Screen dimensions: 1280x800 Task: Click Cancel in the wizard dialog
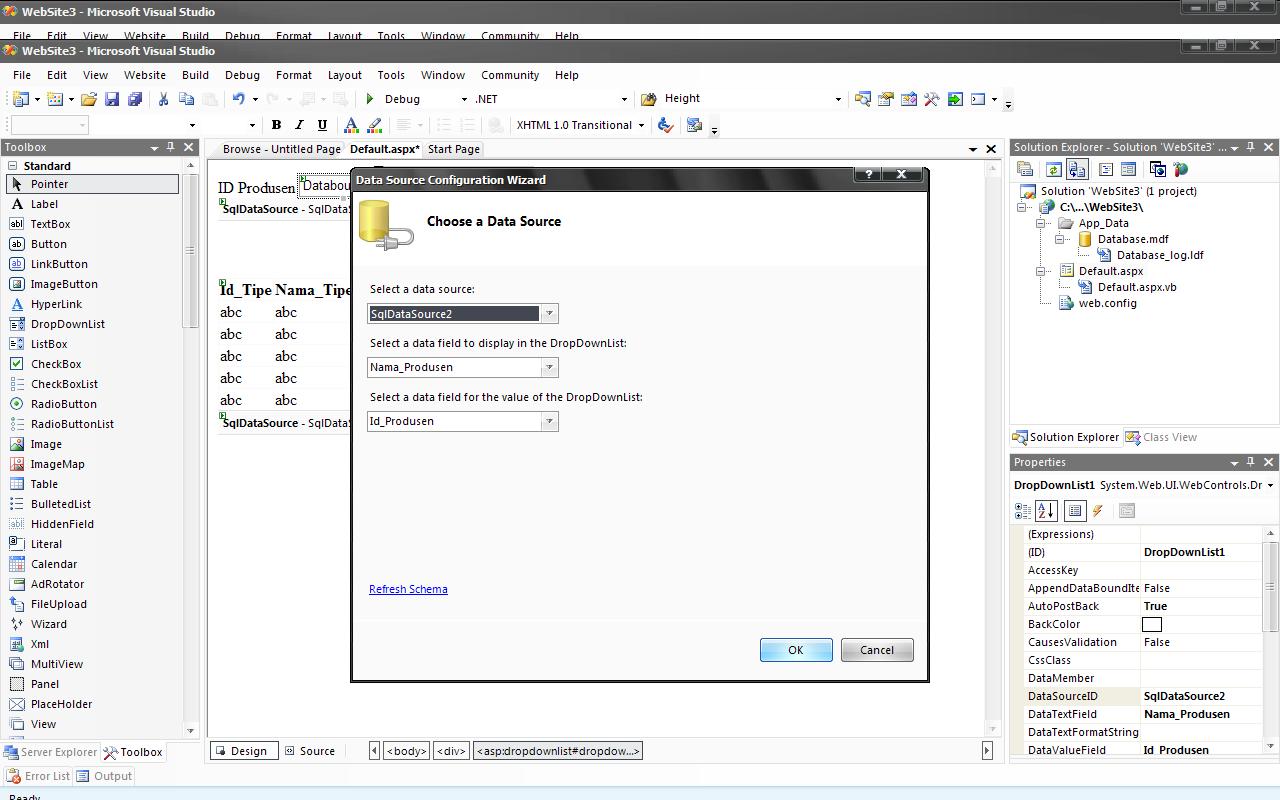click(x=877, y=650)
